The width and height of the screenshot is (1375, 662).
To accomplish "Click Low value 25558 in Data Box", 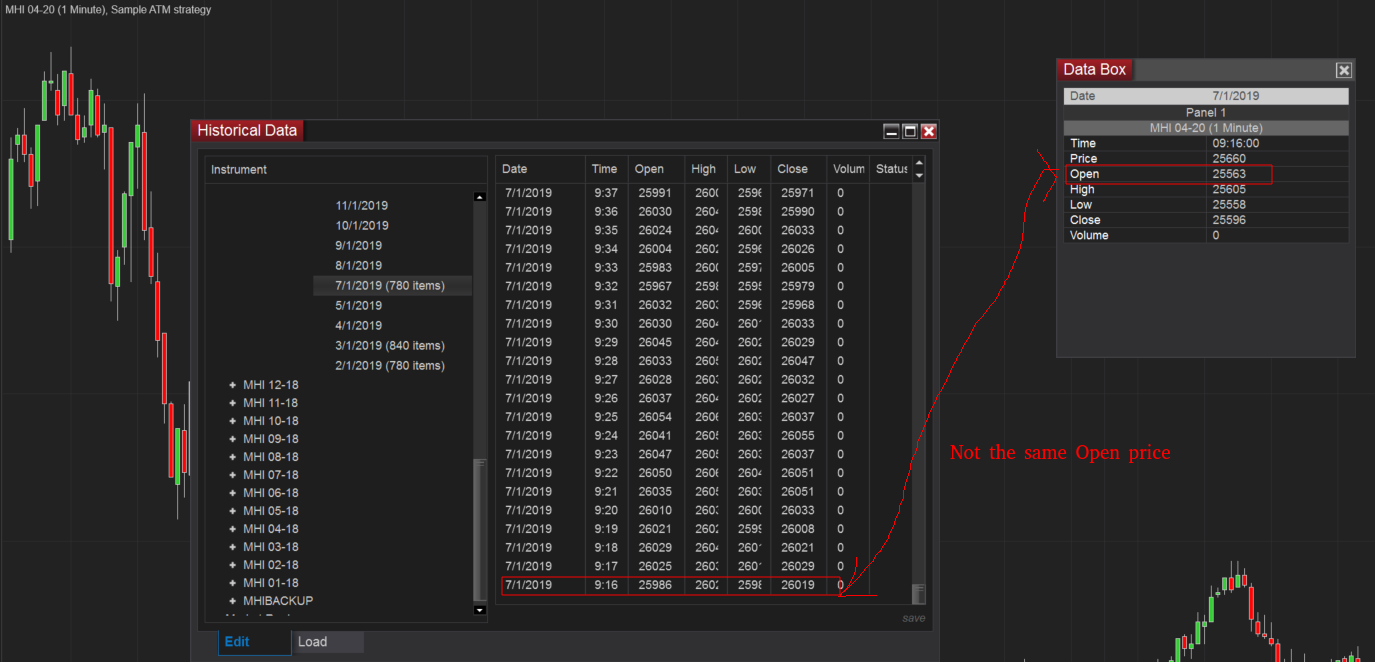I will tap(1229, 205).
